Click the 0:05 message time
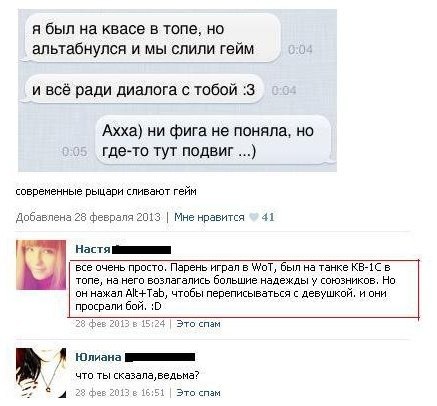437x406 pixels. [75, 152]
